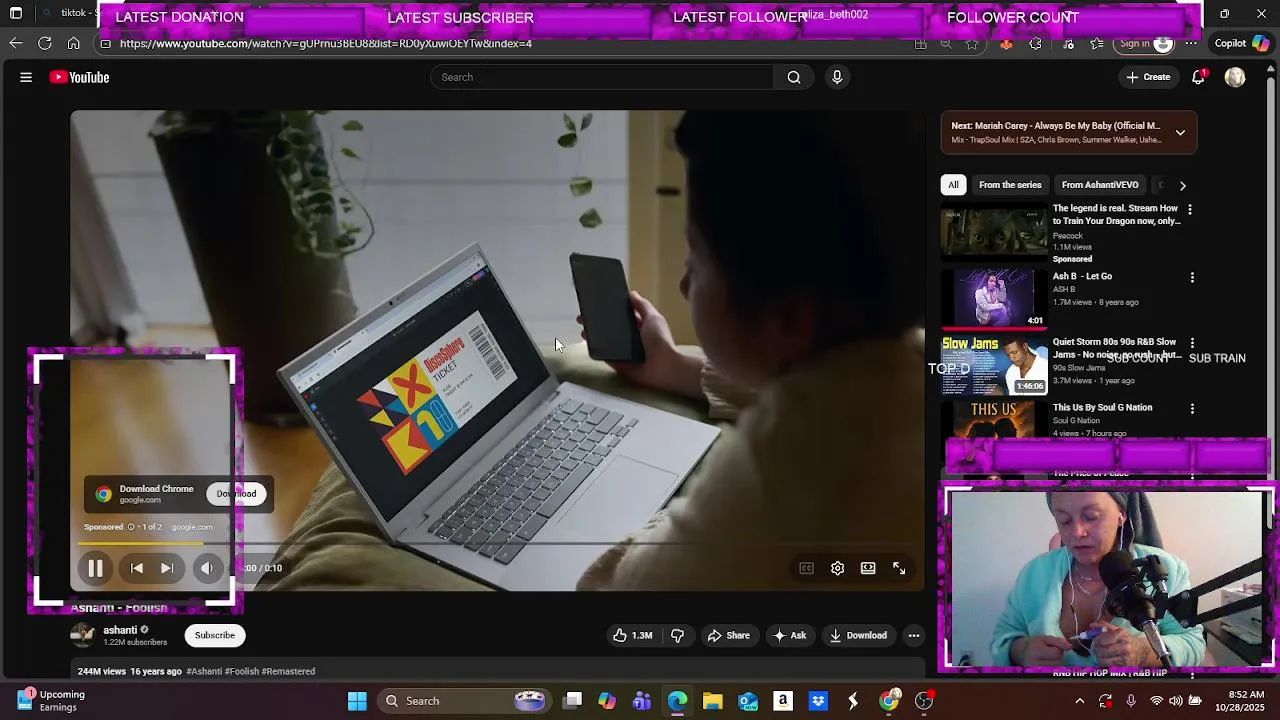Open the ashanti channel avatar
Viewport: 1280px width, 720px height.
[x=82, y=634]
